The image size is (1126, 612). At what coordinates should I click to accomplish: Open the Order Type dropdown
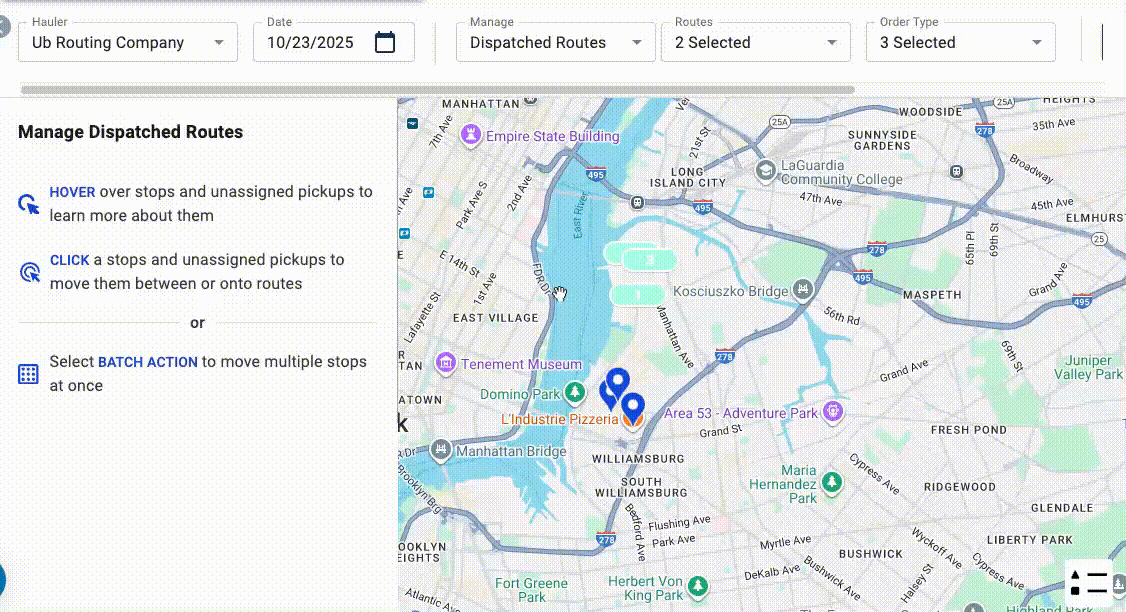point(1037,43)
